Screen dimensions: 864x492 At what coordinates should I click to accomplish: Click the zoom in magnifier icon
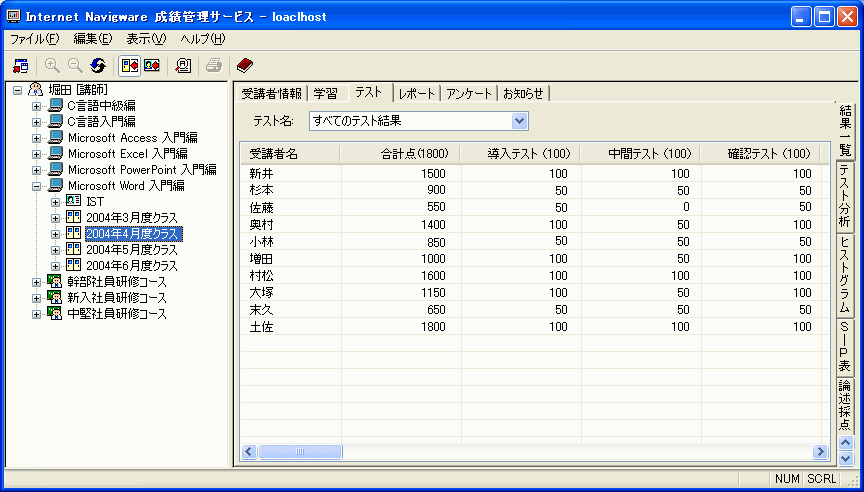click(52, 66)
